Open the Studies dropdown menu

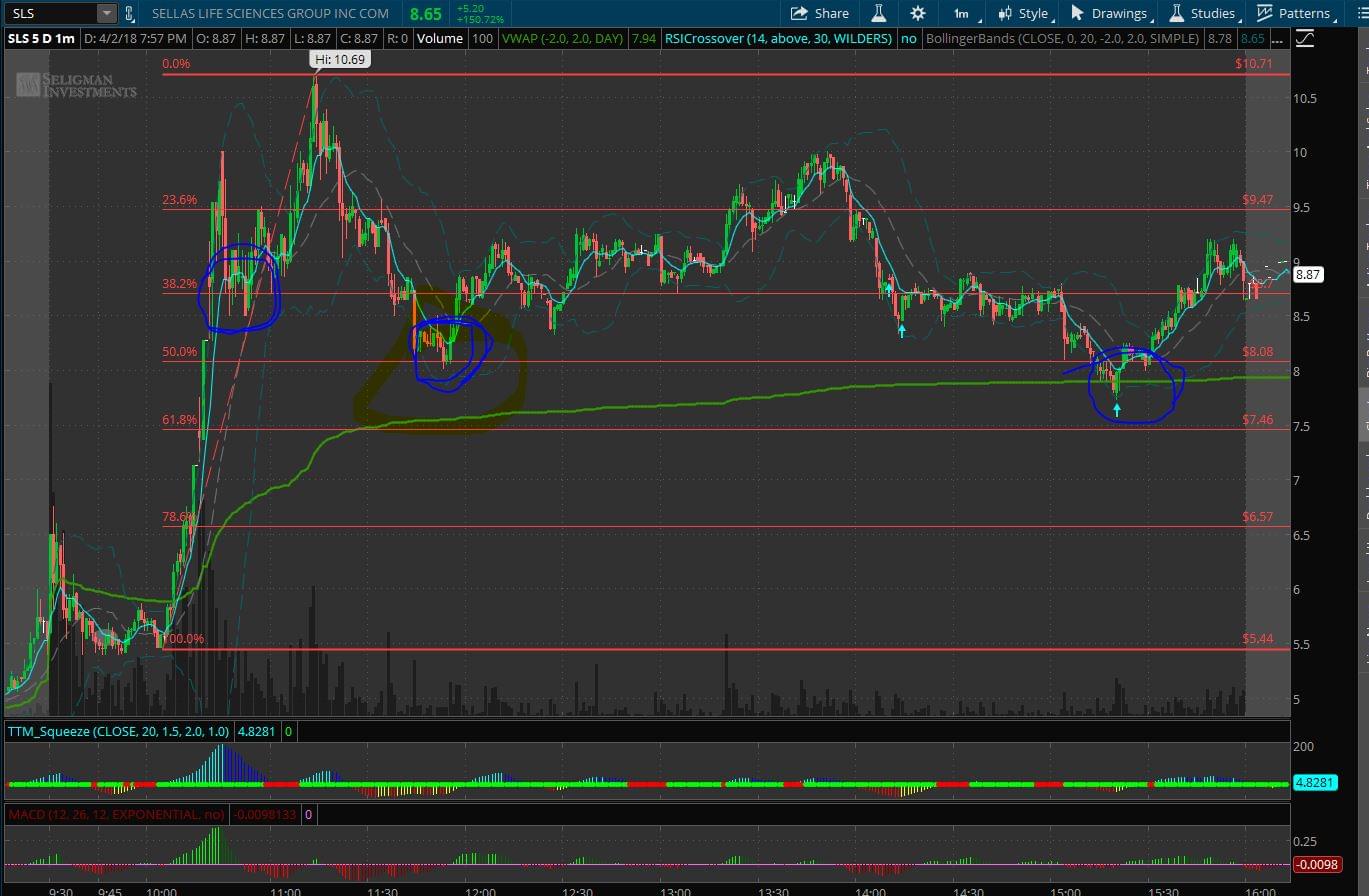coord(1203,13)
